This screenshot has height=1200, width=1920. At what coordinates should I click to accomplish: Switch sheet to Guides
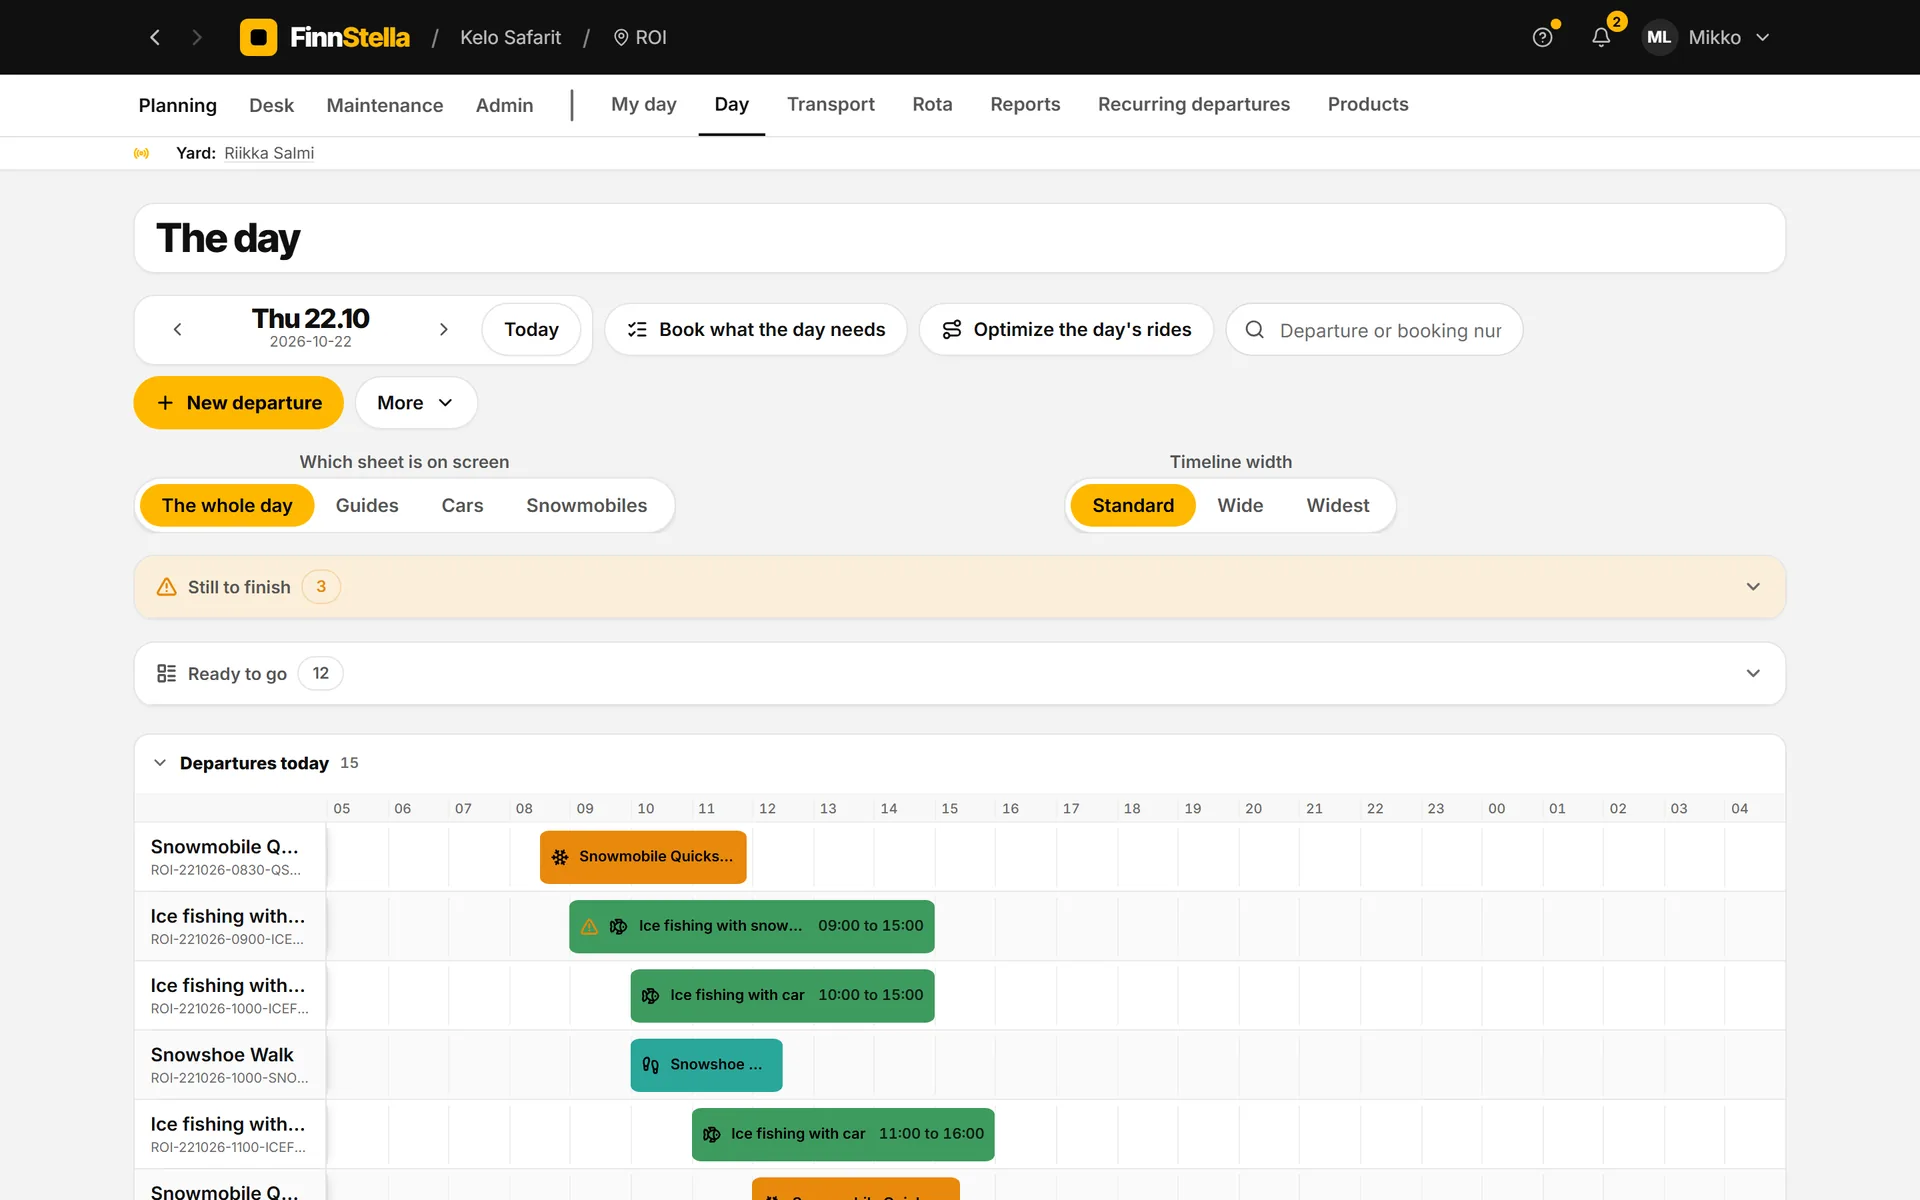[x=367, y=505]
